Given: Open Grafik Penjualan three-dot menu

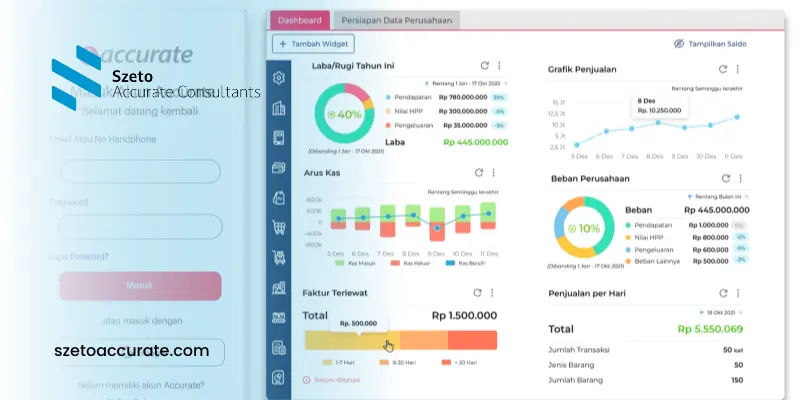Looking at the screenshot, I should coord(737,69).
